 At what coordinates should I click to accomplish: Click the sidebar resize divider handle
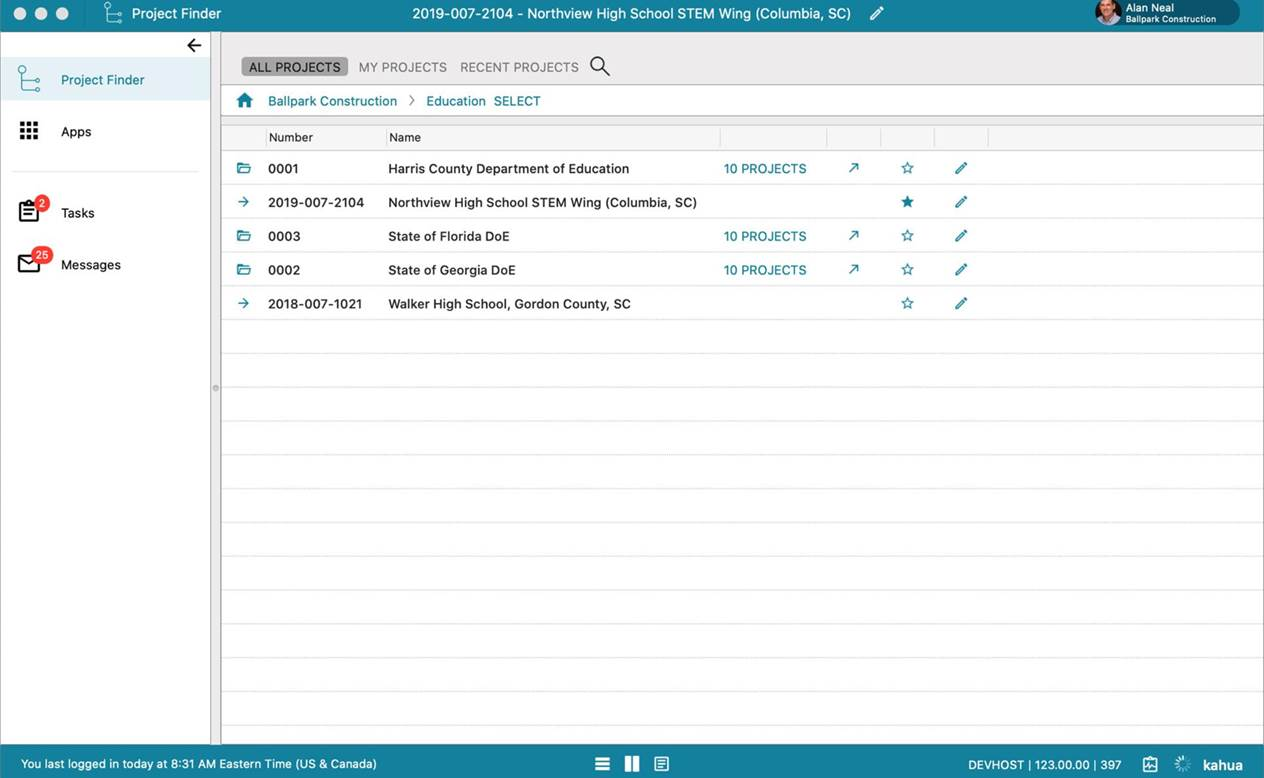(x=215, y=388)
